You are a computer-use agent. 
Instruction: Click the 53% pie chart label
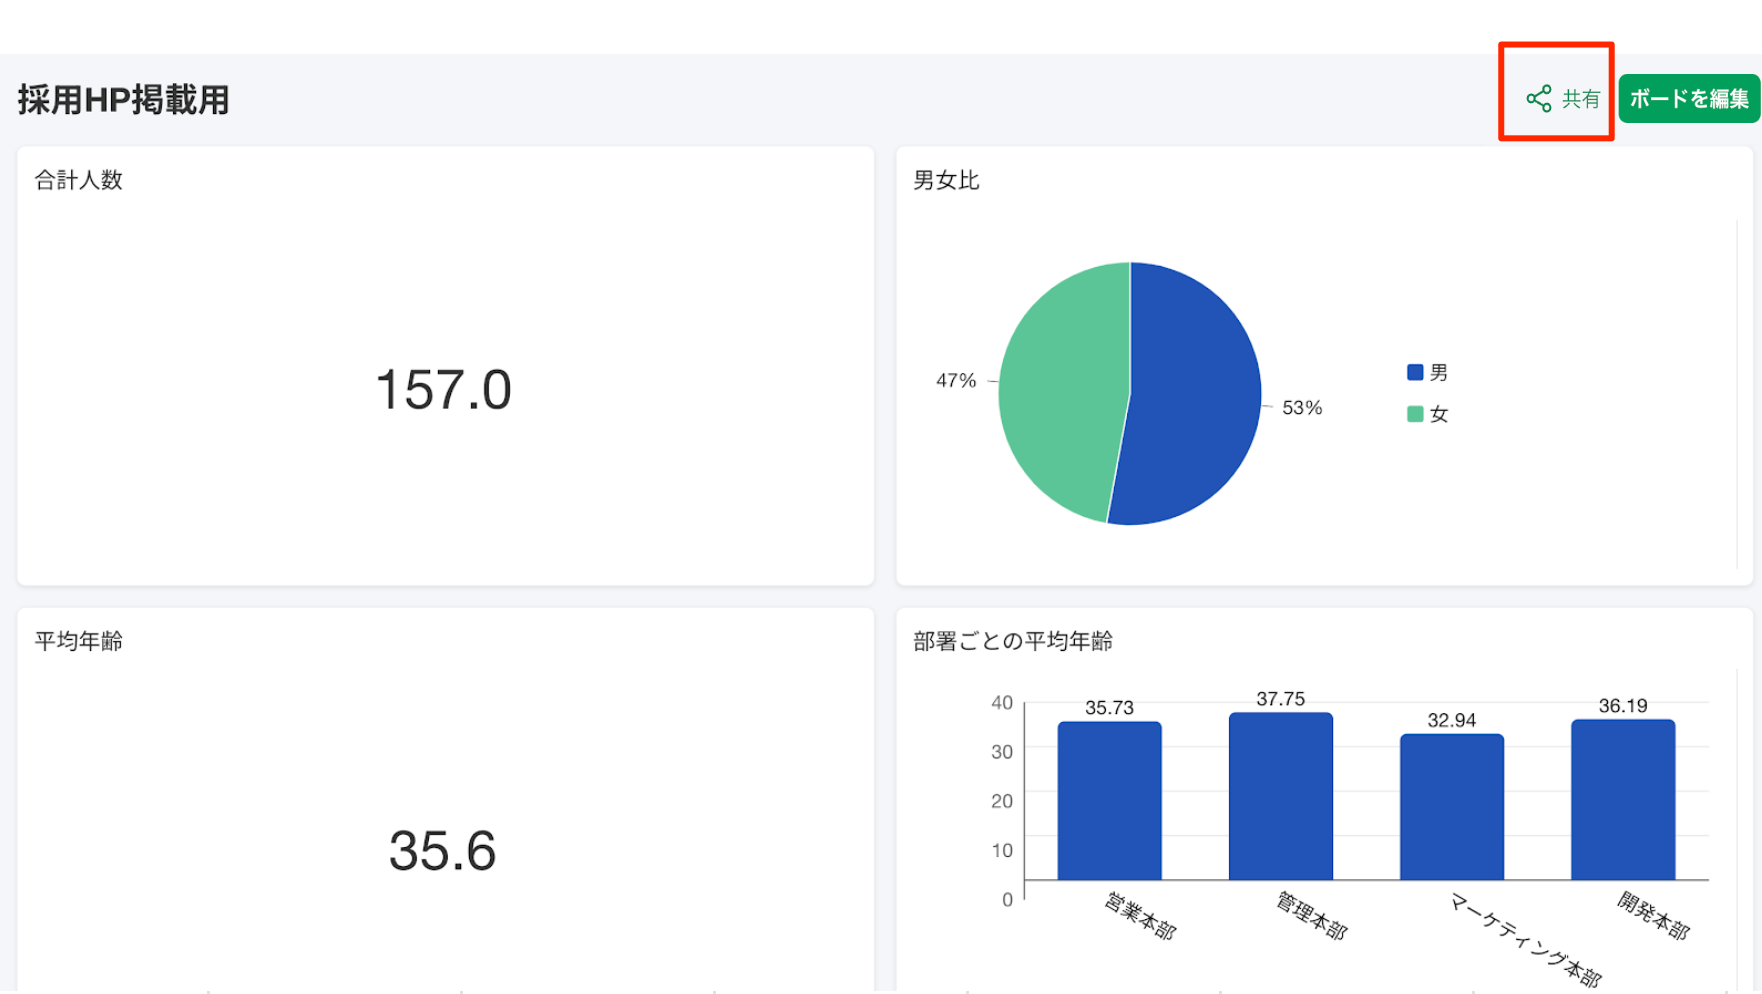click(1302, 408)
